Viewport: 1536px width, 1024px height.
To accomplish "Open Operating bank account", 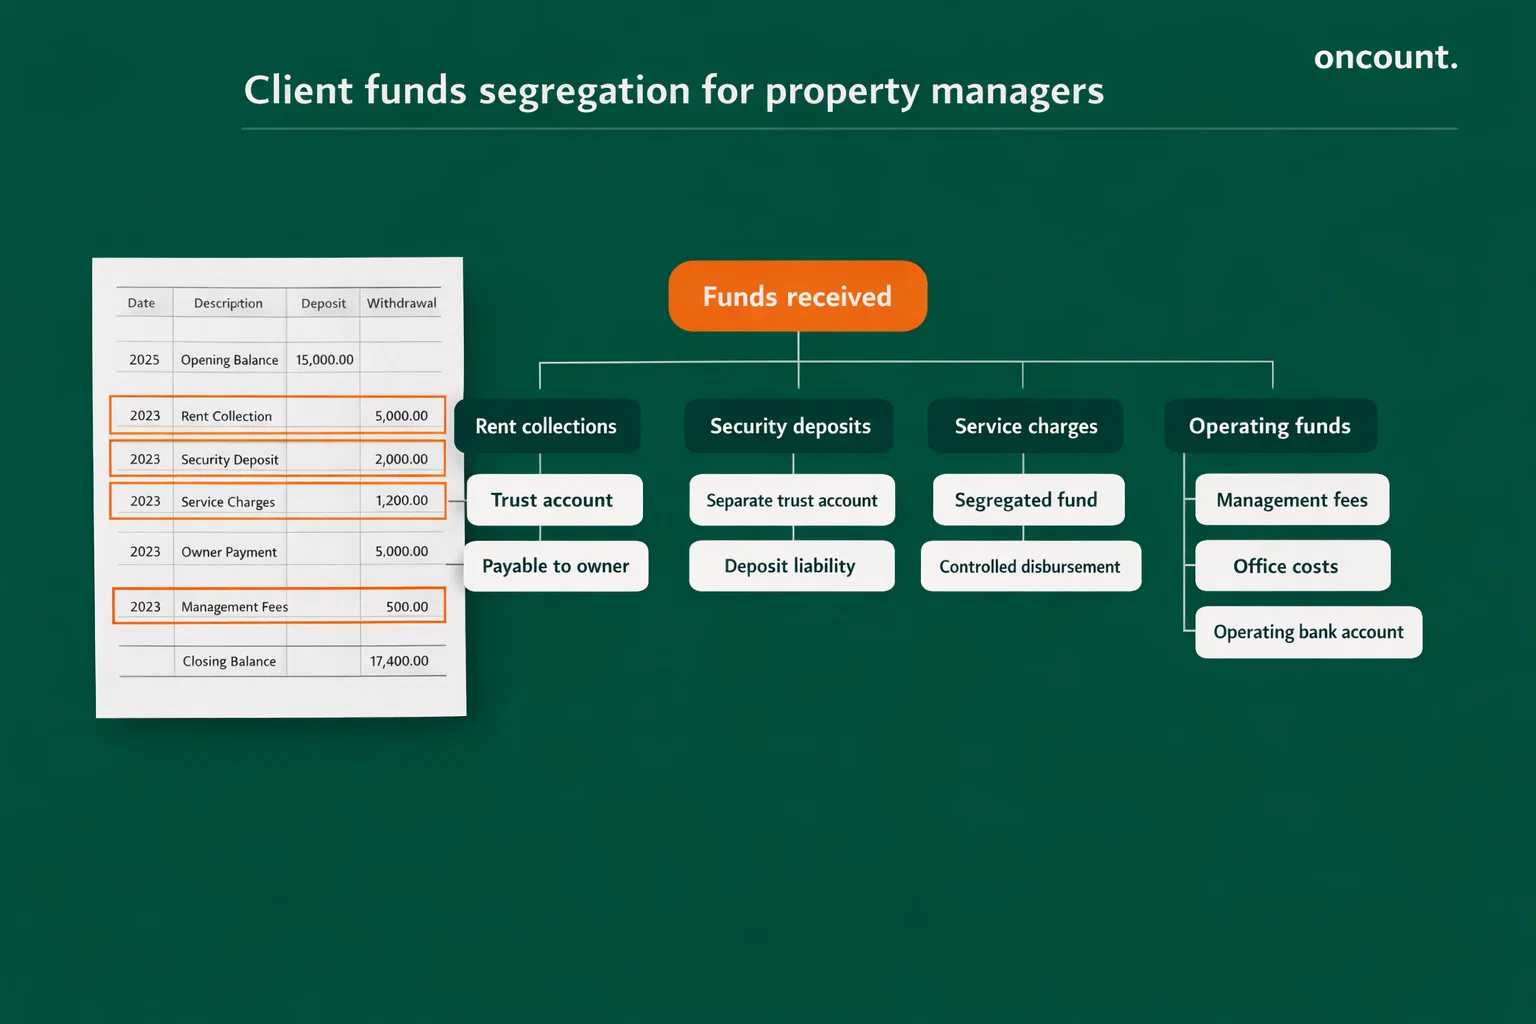I will 1308,632.
